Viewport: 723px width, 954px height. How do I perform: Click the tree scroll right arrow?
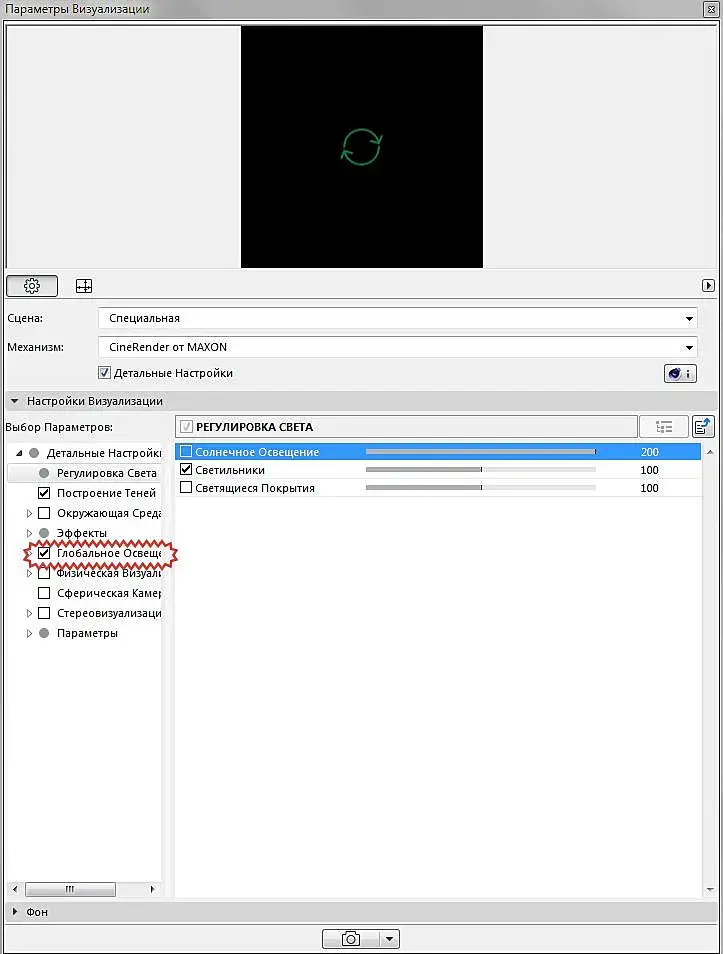click(x=152, y=889)
